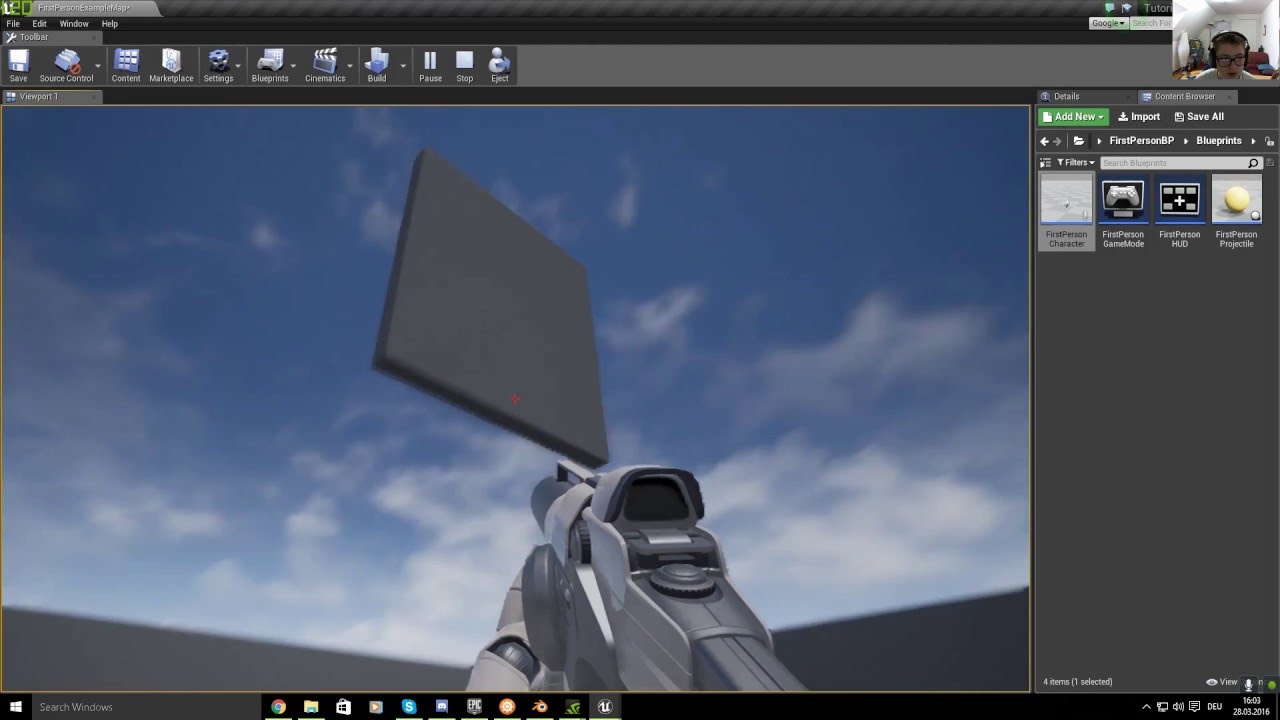Expand the Settings dropdown arrow

[x=238, y=66]
